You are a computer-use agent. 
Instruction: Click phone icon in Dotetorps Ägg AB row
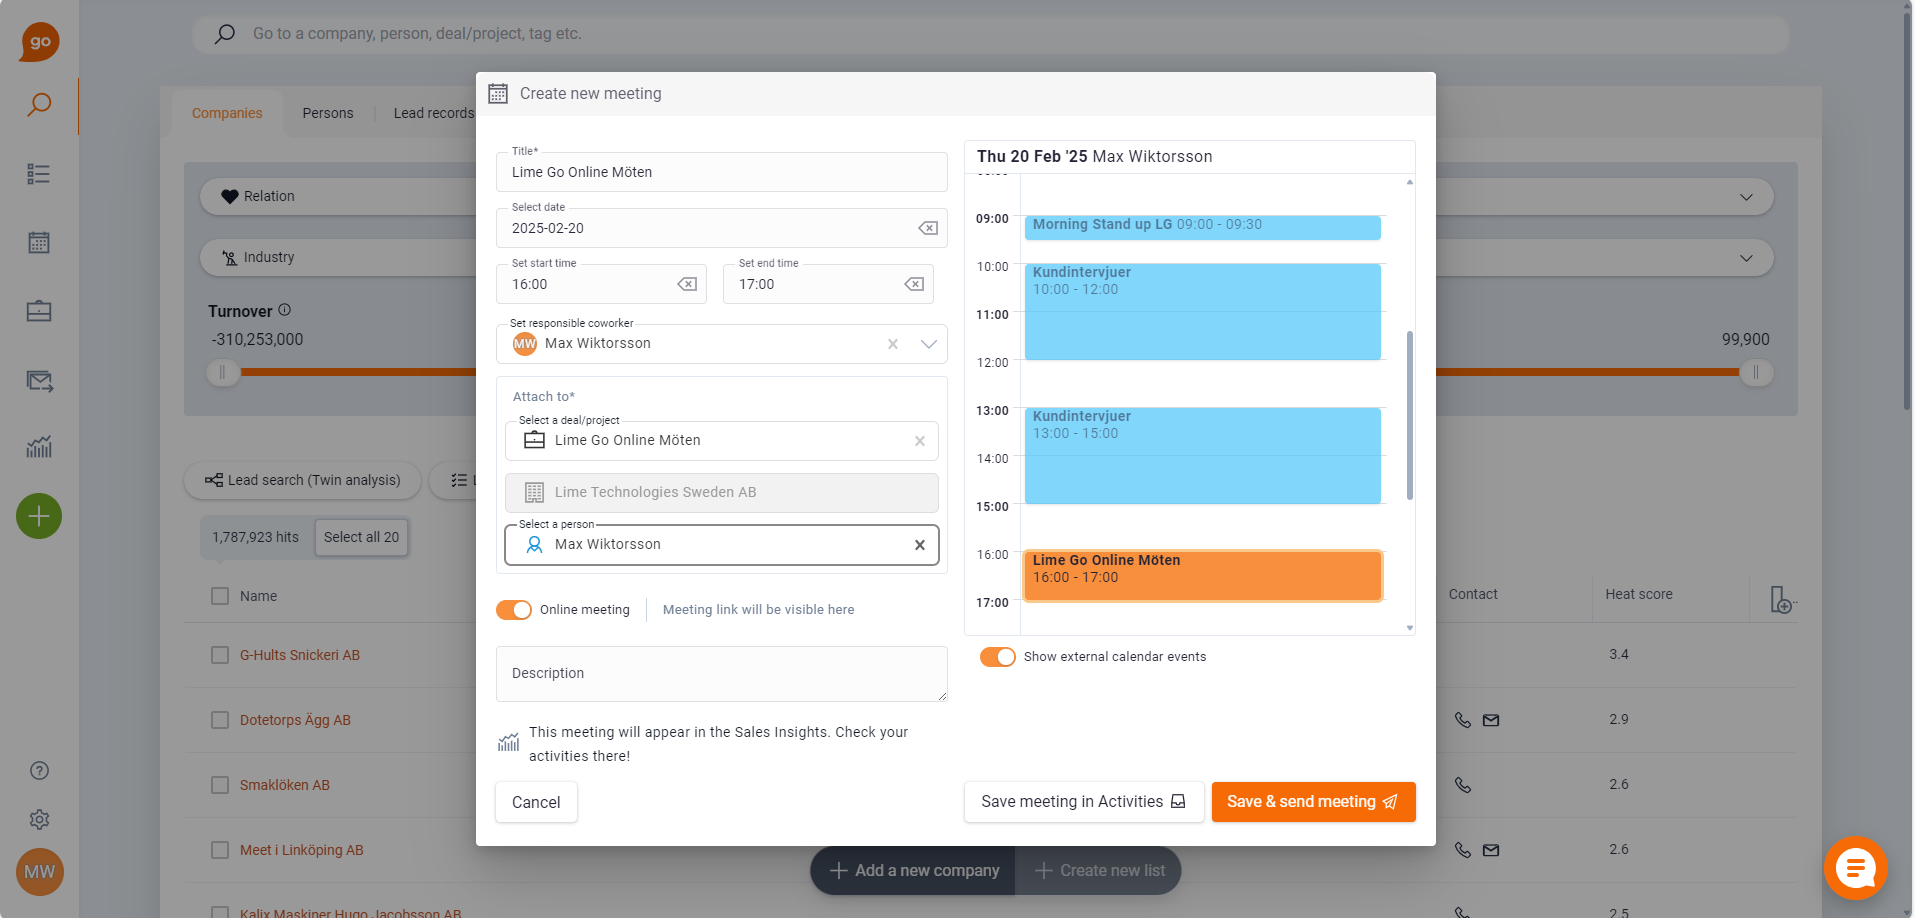click(1463, 720)
